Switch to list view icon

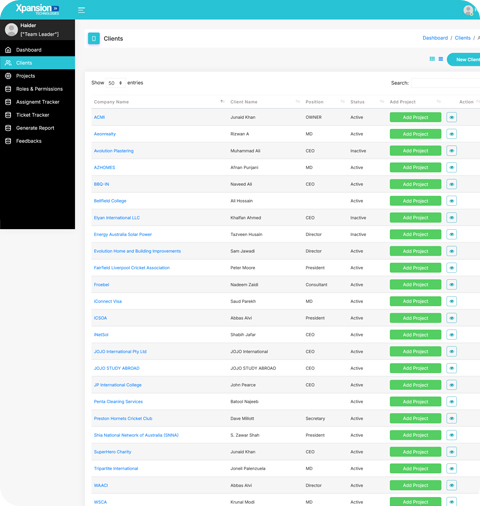pos(441,59)
